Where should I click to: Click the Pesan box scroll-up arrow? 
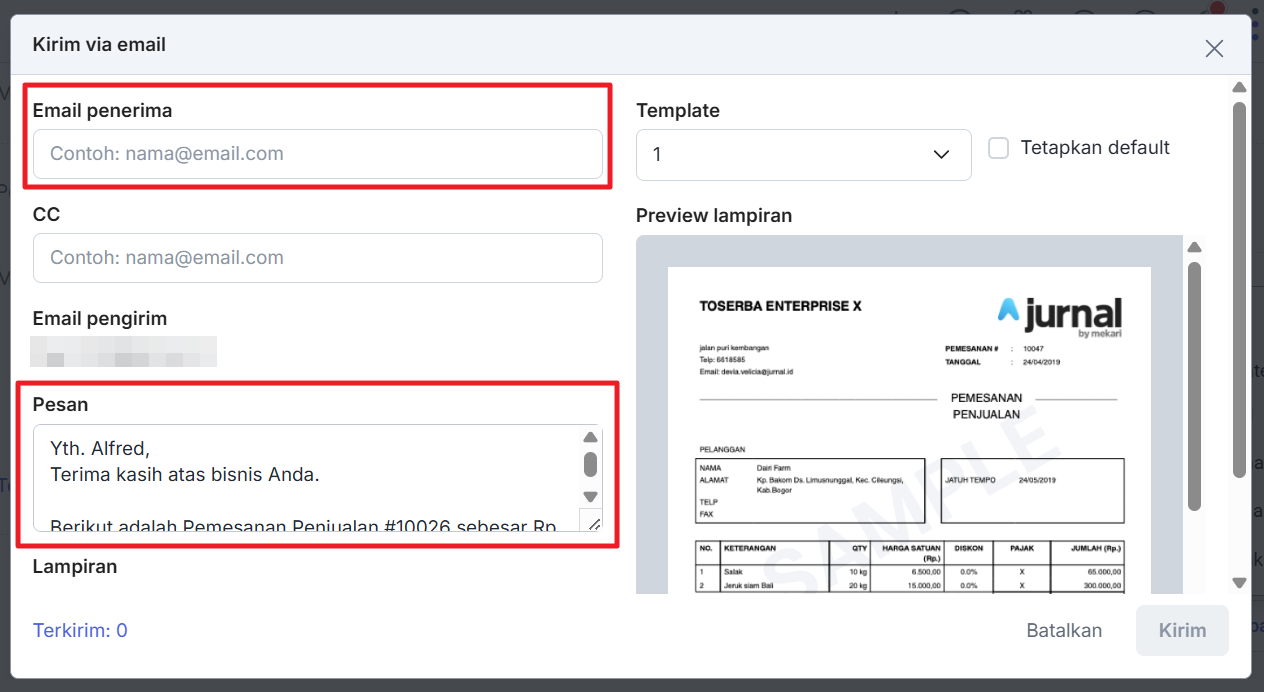point(590,438)
